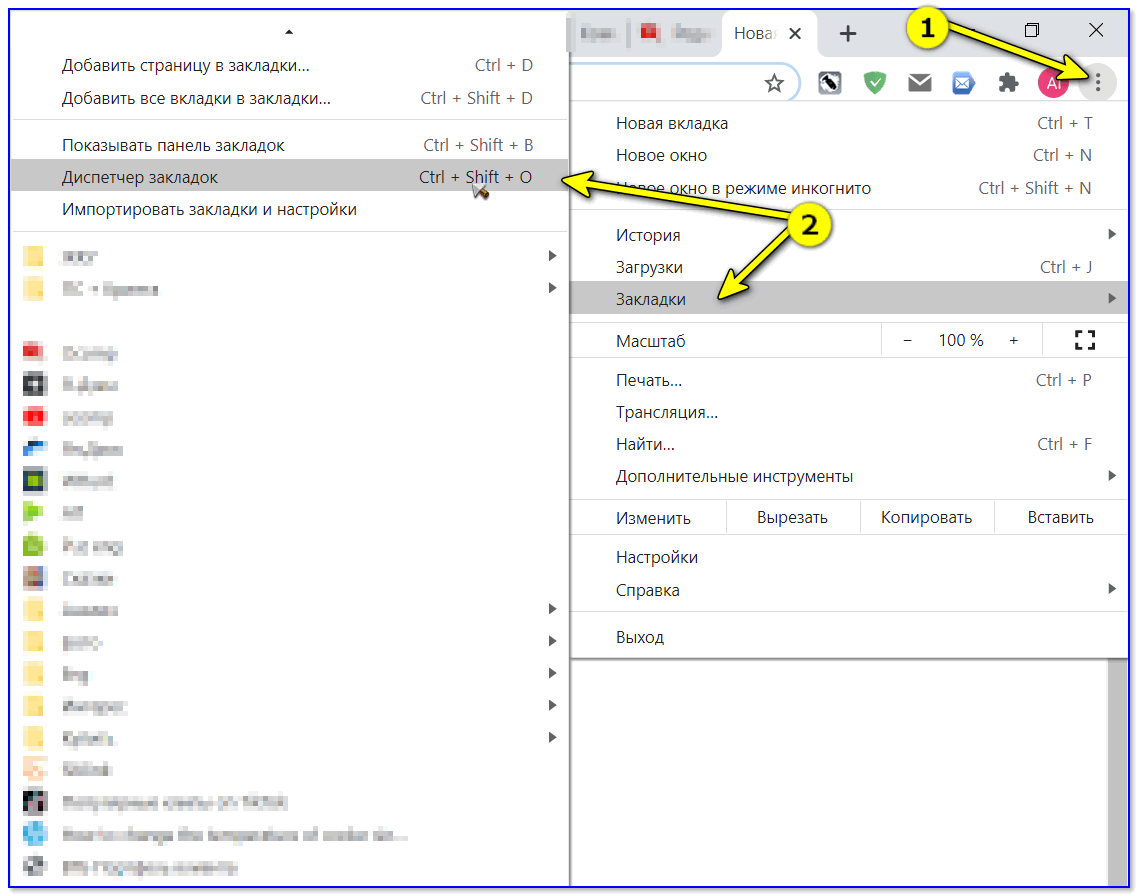
Task: Expand the 'История' submenu
Action: [x=849, y=235]
